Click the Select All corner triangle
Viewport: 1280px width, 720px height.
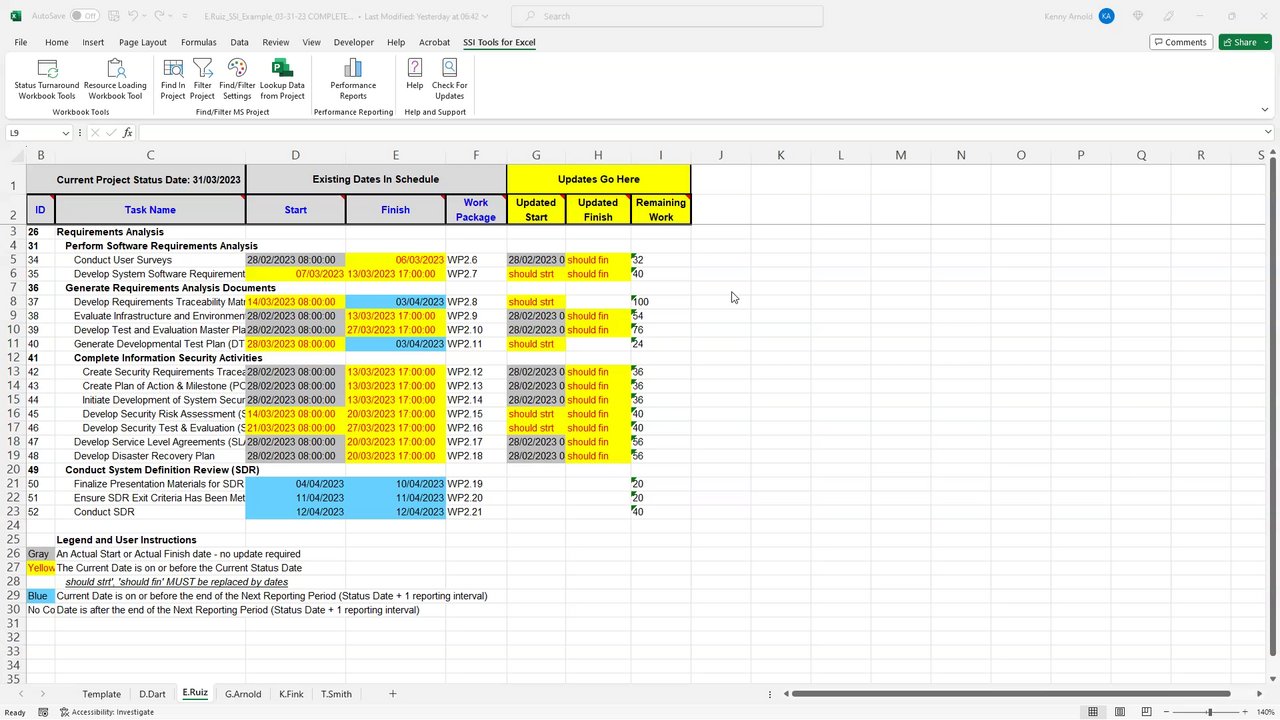[x=18, y=155]
